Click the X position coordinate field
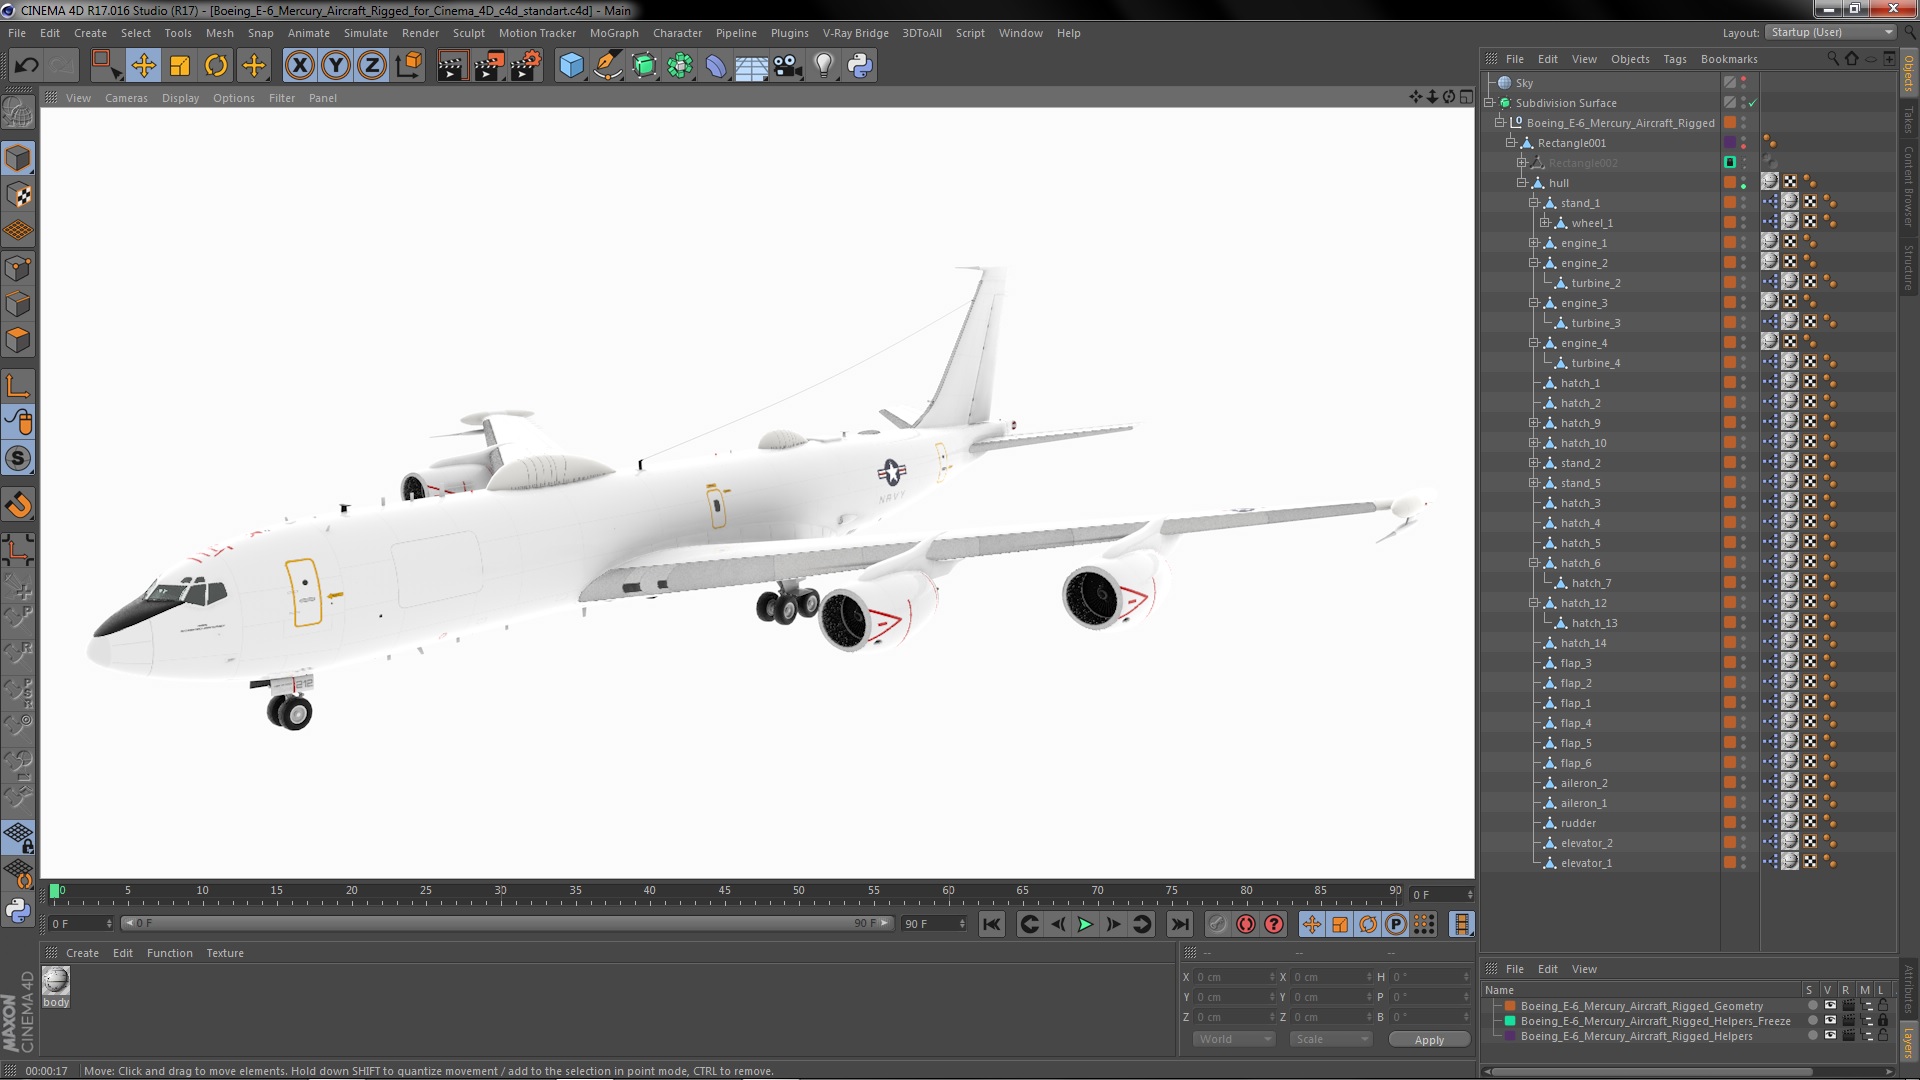 [x=1236, y=977]
